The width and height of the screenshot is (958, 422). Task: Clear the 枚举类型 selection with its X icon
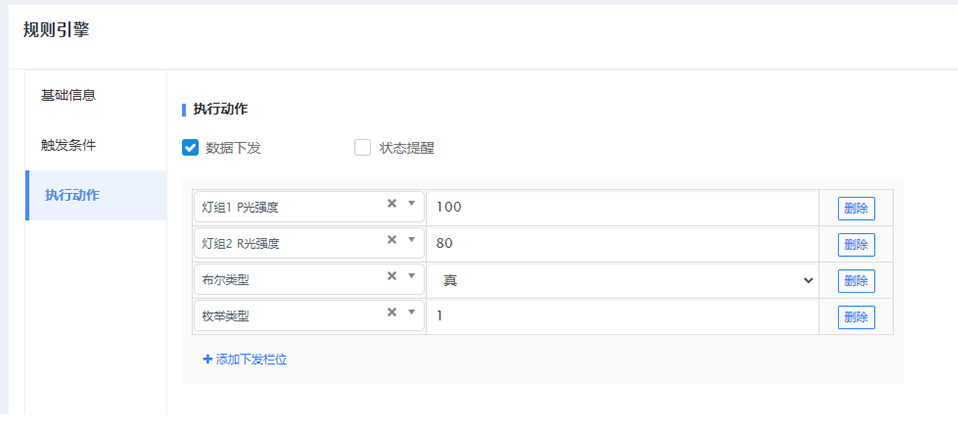(x=392, y=312)
